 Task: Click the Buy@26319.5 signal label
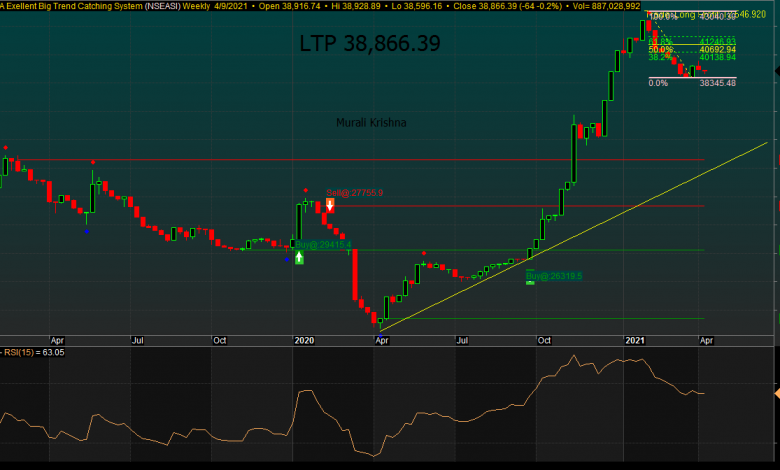click(x=554, y=276)
